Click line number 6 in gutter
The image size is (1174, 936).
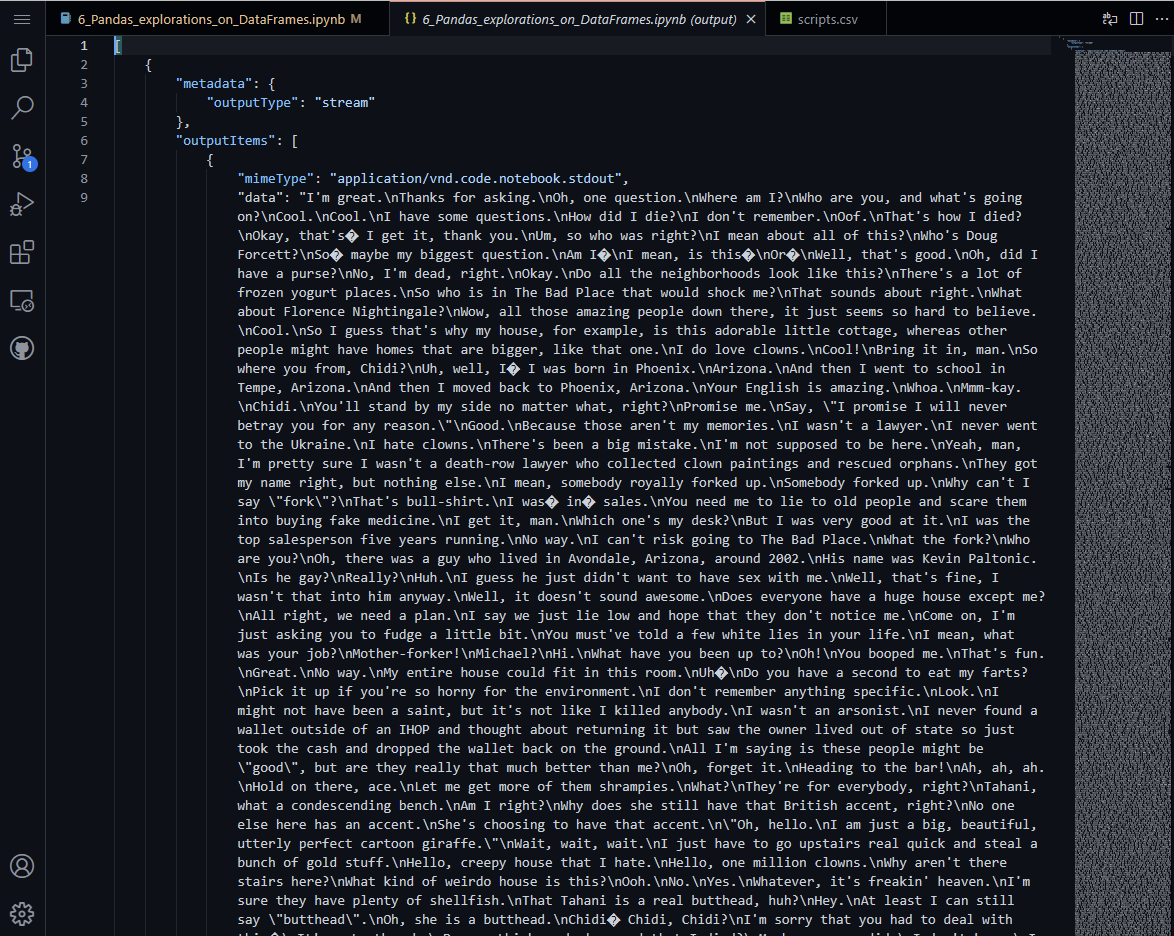click(x=84, y=141)
